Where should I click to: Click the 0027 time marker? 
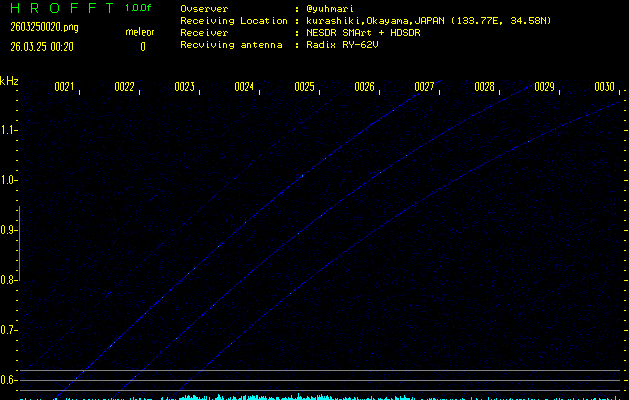coord(424,88)
